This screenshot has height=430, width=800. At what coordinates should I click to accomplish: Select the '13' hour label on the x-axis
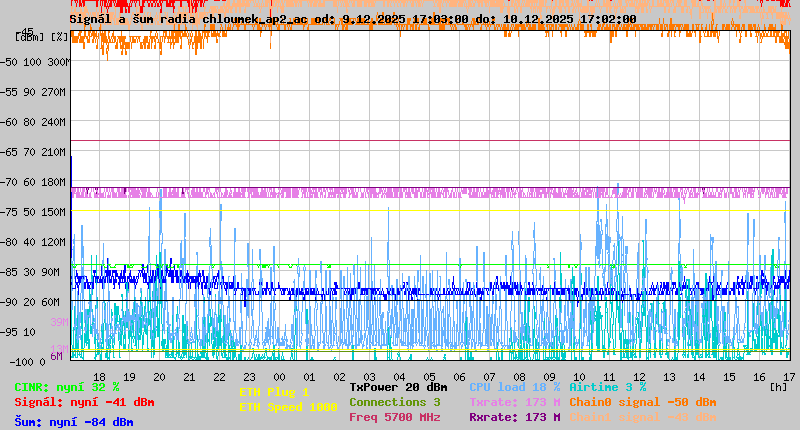point(669,377)
